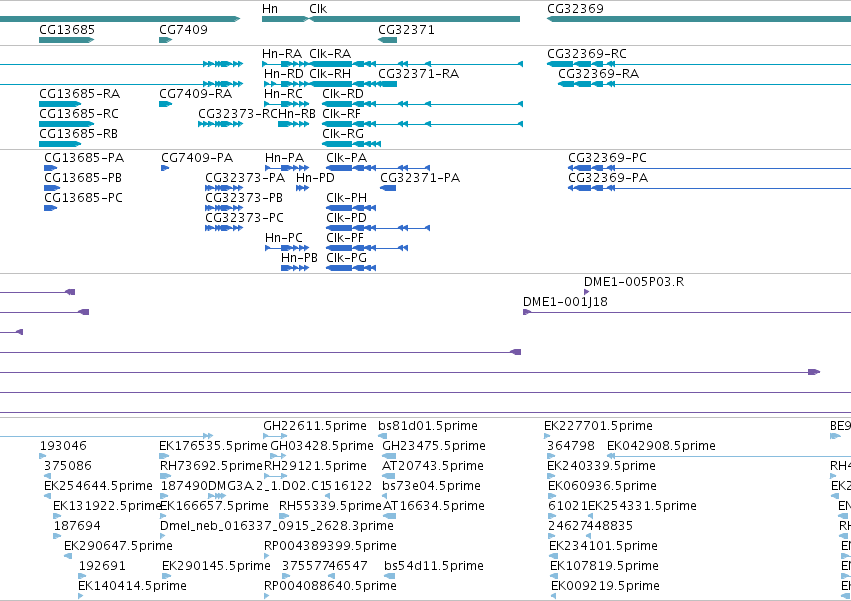851x601 pixels.
Task: Select the EK060936.5prime EST label
Action: 602,486
